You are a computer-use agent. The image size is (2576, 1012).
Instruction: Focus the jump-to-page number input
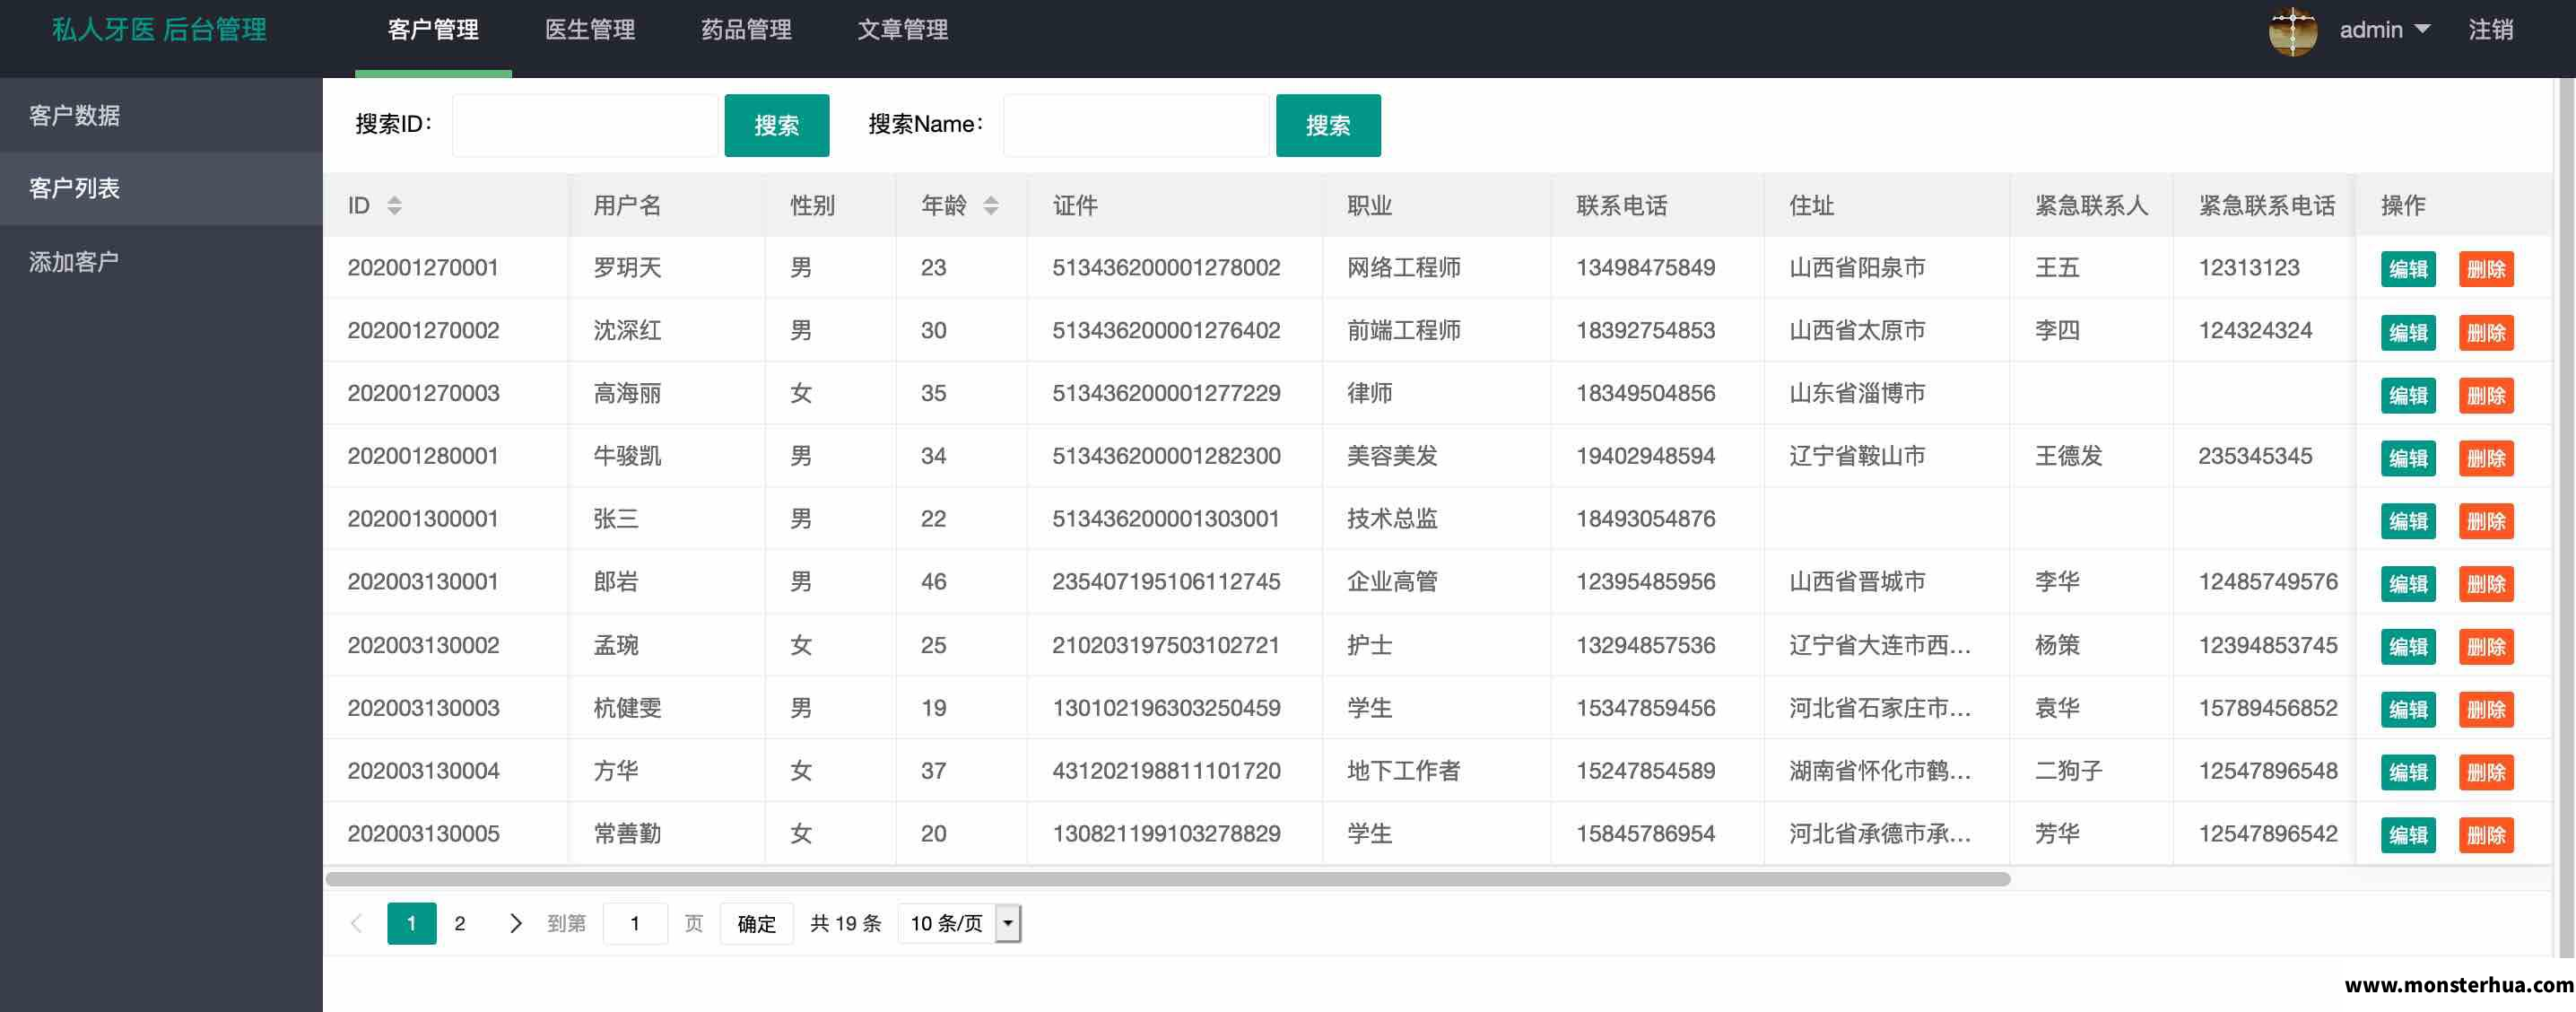point(635,923)
